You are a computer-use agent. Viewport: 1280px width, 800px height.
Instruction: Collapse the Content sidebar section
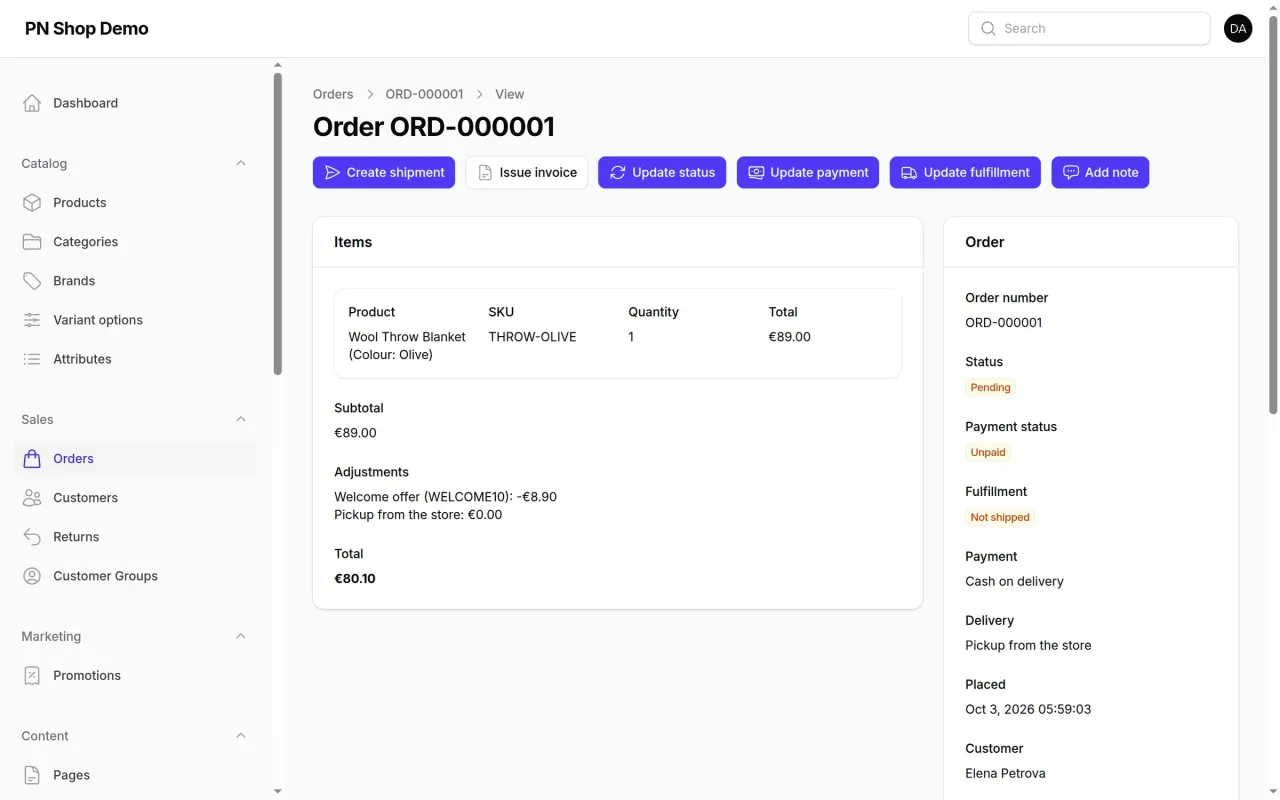pos(241,736)
